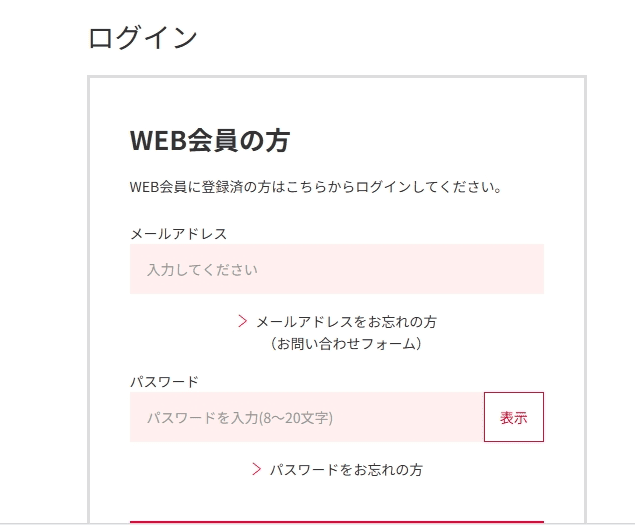This screenshot has width=635, height=525.
Task: Click the パスワードを入力(8〜20文字) placeholder text
Action: click(x=240, y=418)
